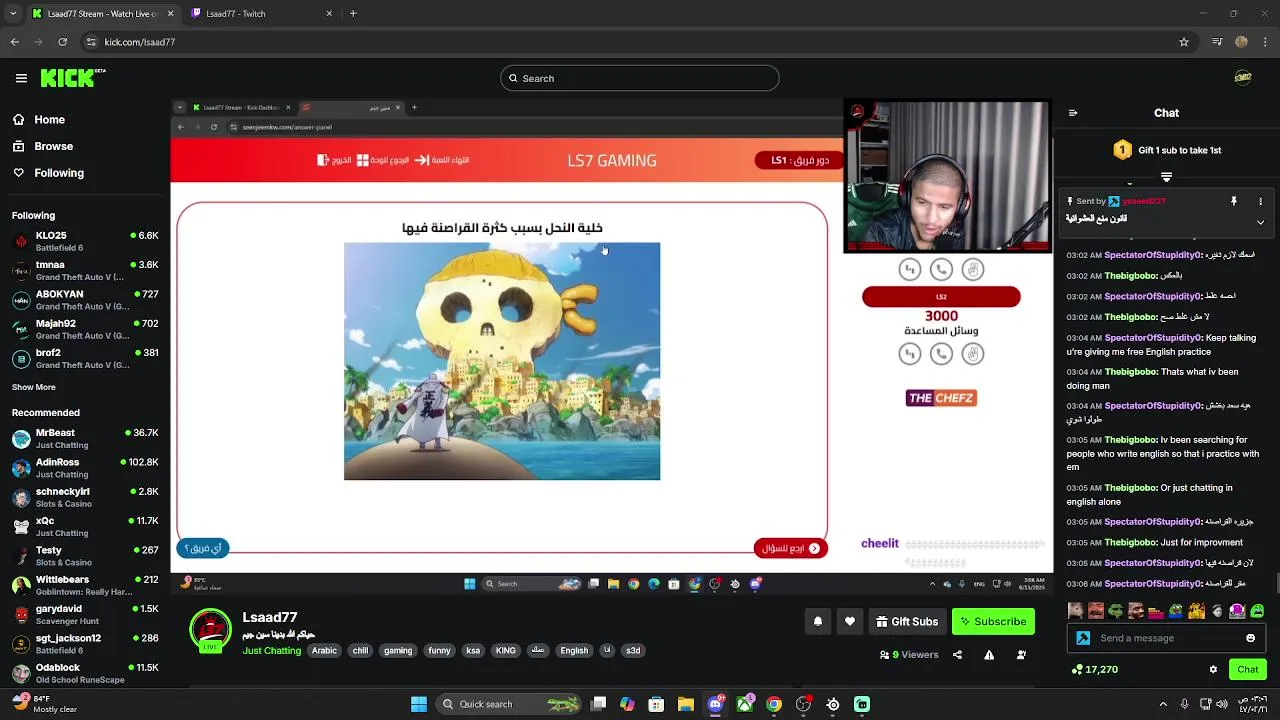
Task: Select the English stream tag
Action: click(574, 651)
